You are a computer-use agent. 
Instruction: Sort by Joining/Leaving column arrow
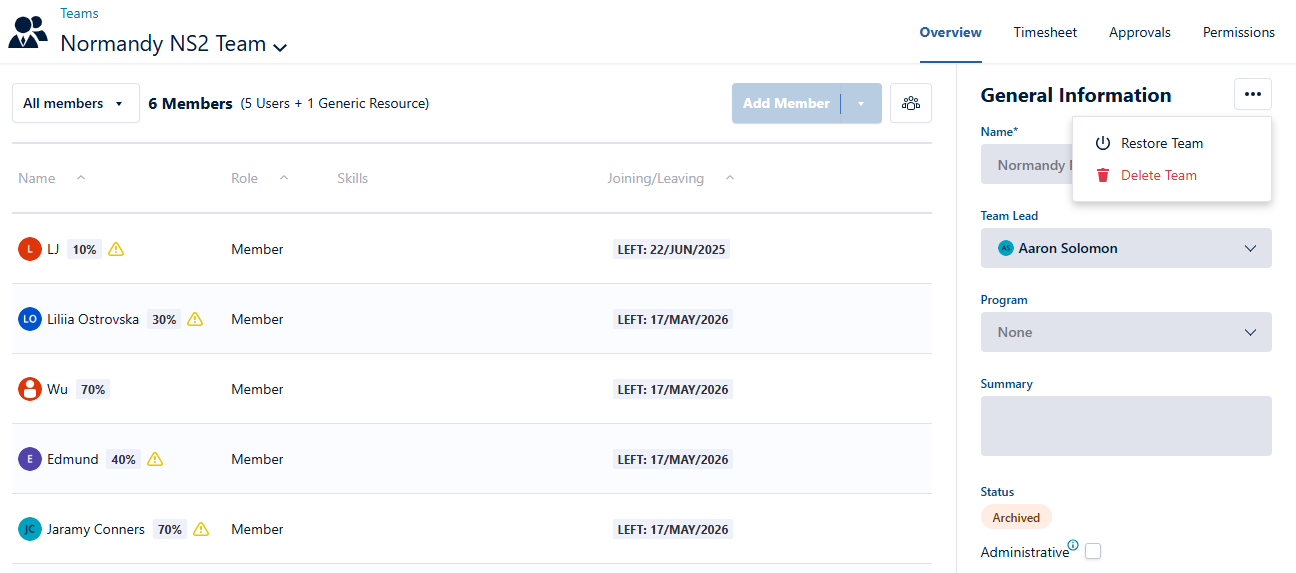pyautogui.click(x=729, y=178)
